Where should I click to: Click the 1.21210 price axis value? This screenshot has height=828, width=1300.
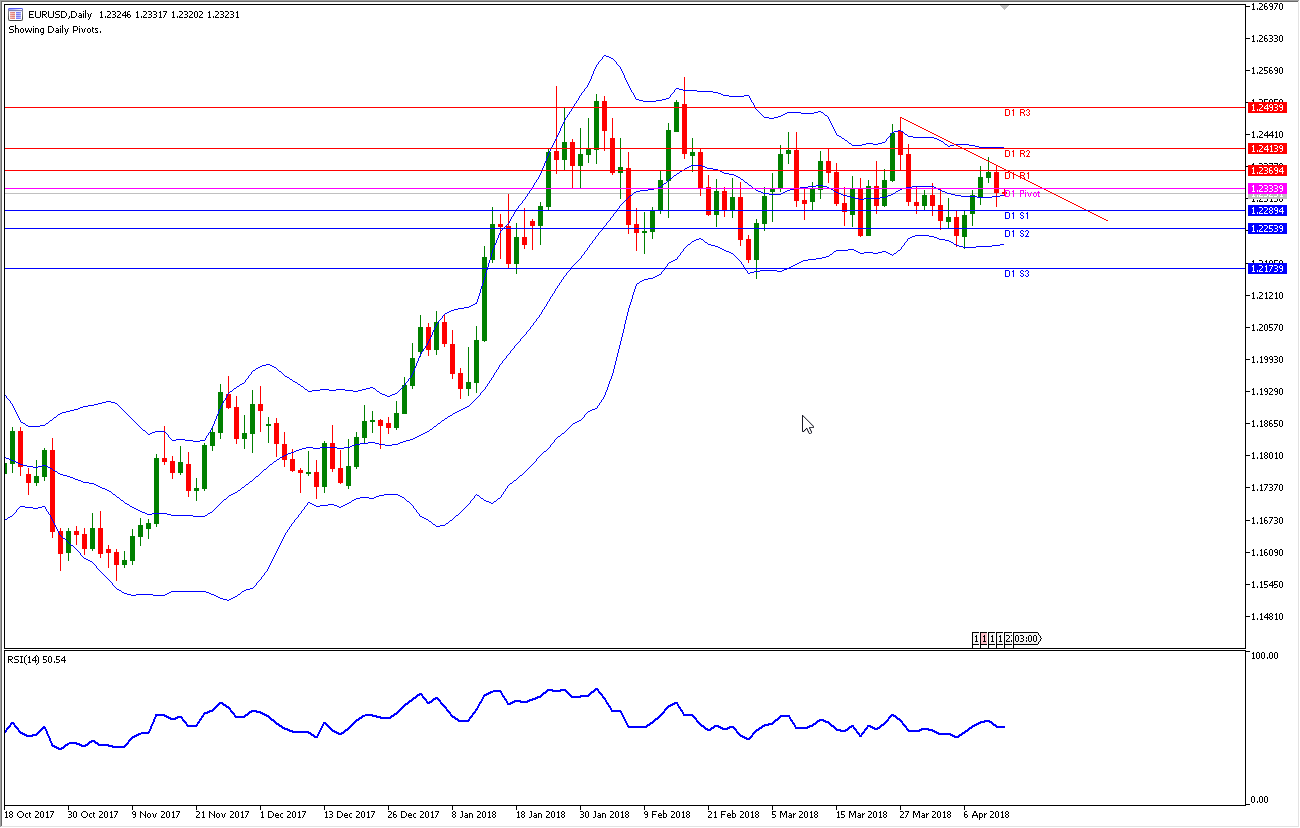click(x=1265, y=296)
